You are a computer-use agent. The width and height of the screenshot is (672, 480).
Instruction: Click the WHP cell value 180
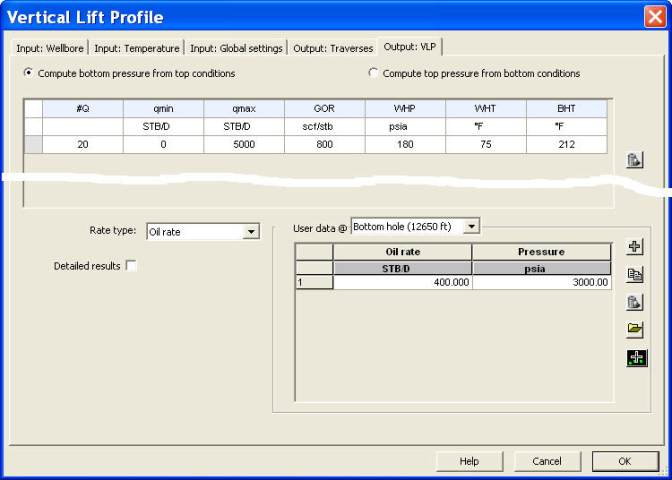[405, 144]
